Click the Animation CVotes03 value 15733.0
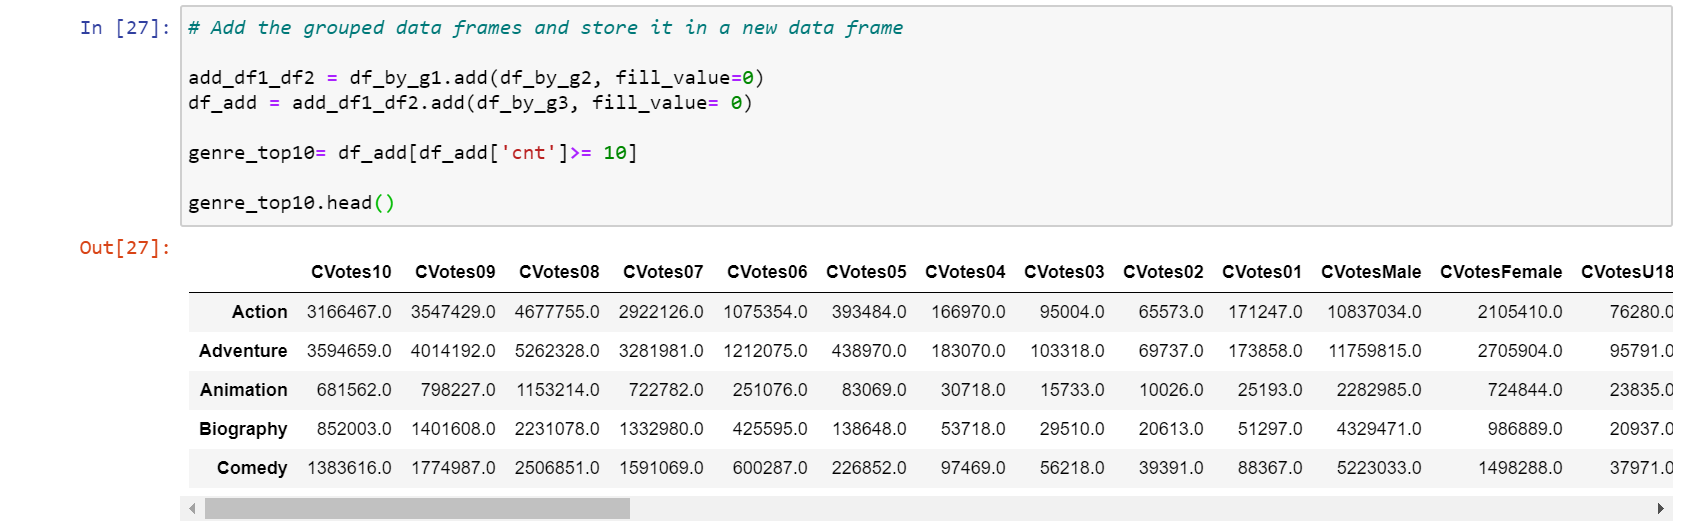The image size is (1692, 528). click(1072, 390)
